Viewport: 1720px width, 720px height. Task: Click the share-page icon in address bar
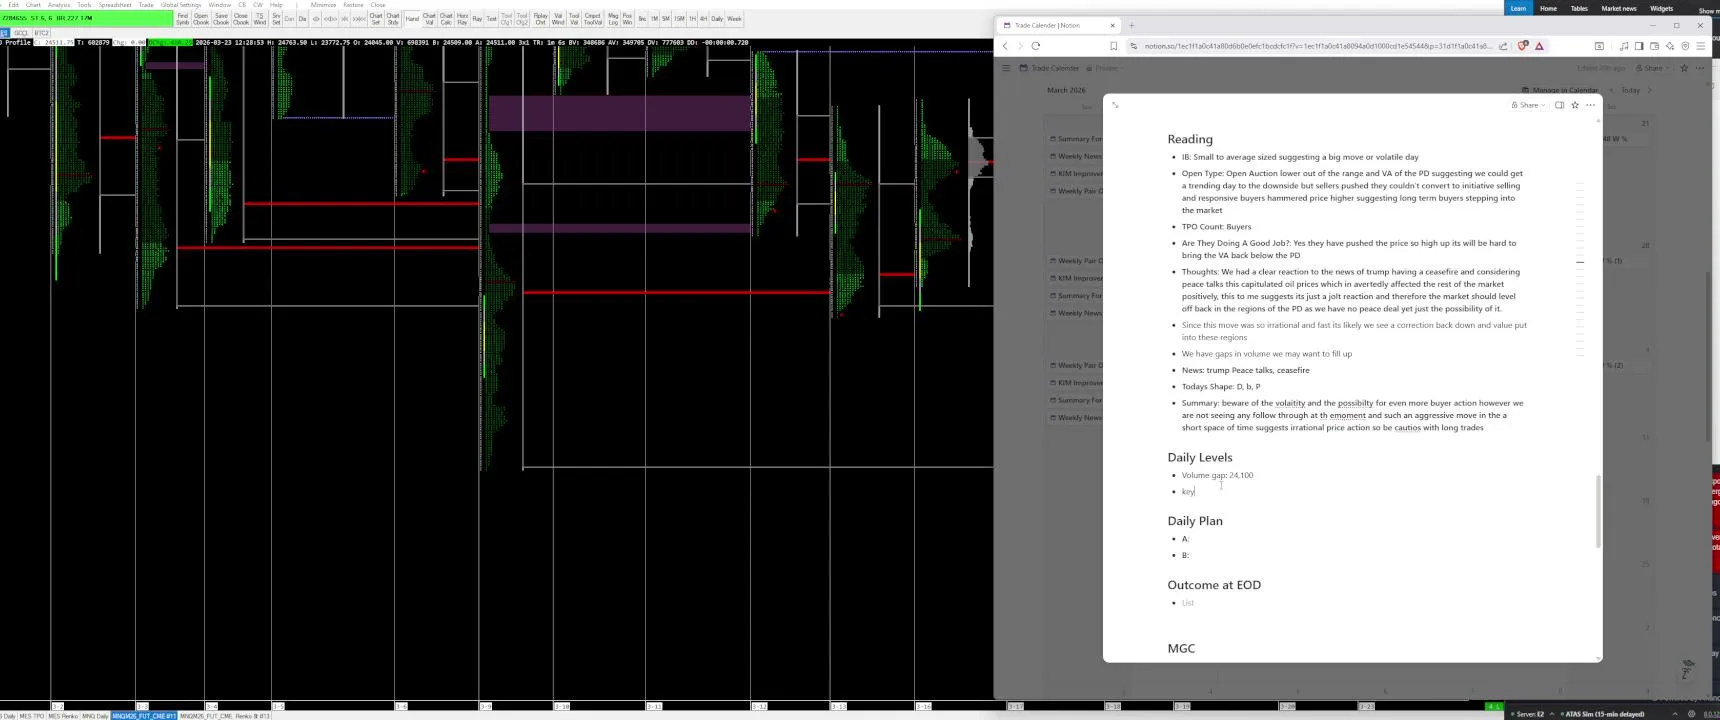[x=1503, y=46]
